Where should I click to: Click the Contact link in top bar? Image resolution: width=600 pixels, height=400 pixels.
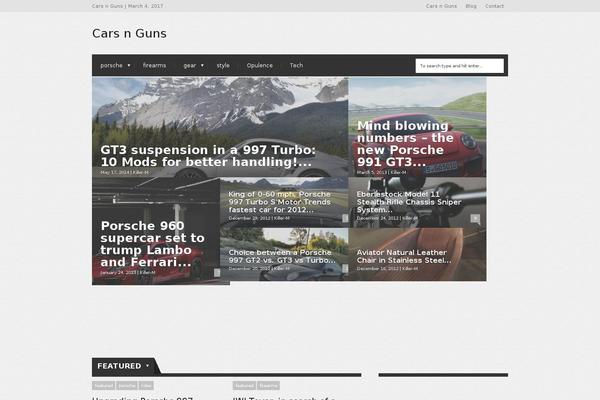pos(494,6)
